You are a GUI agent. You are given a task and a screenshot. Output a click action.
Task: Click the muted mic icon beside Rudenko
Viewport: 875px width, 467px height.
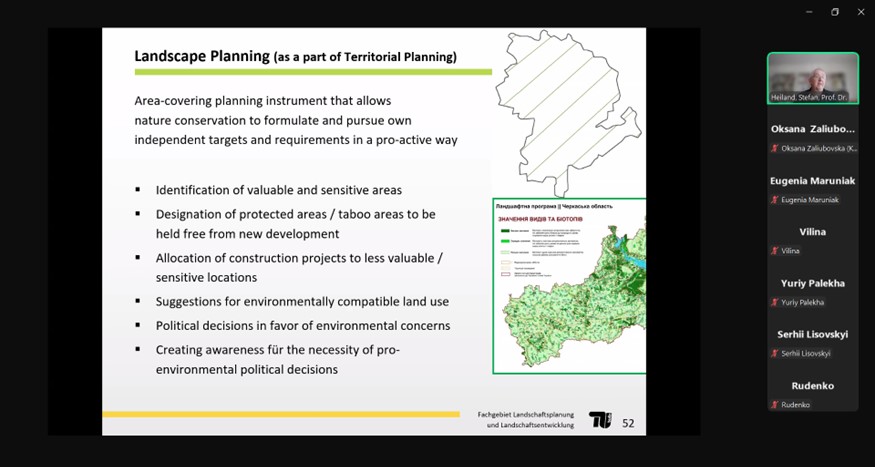click(774, 405)
